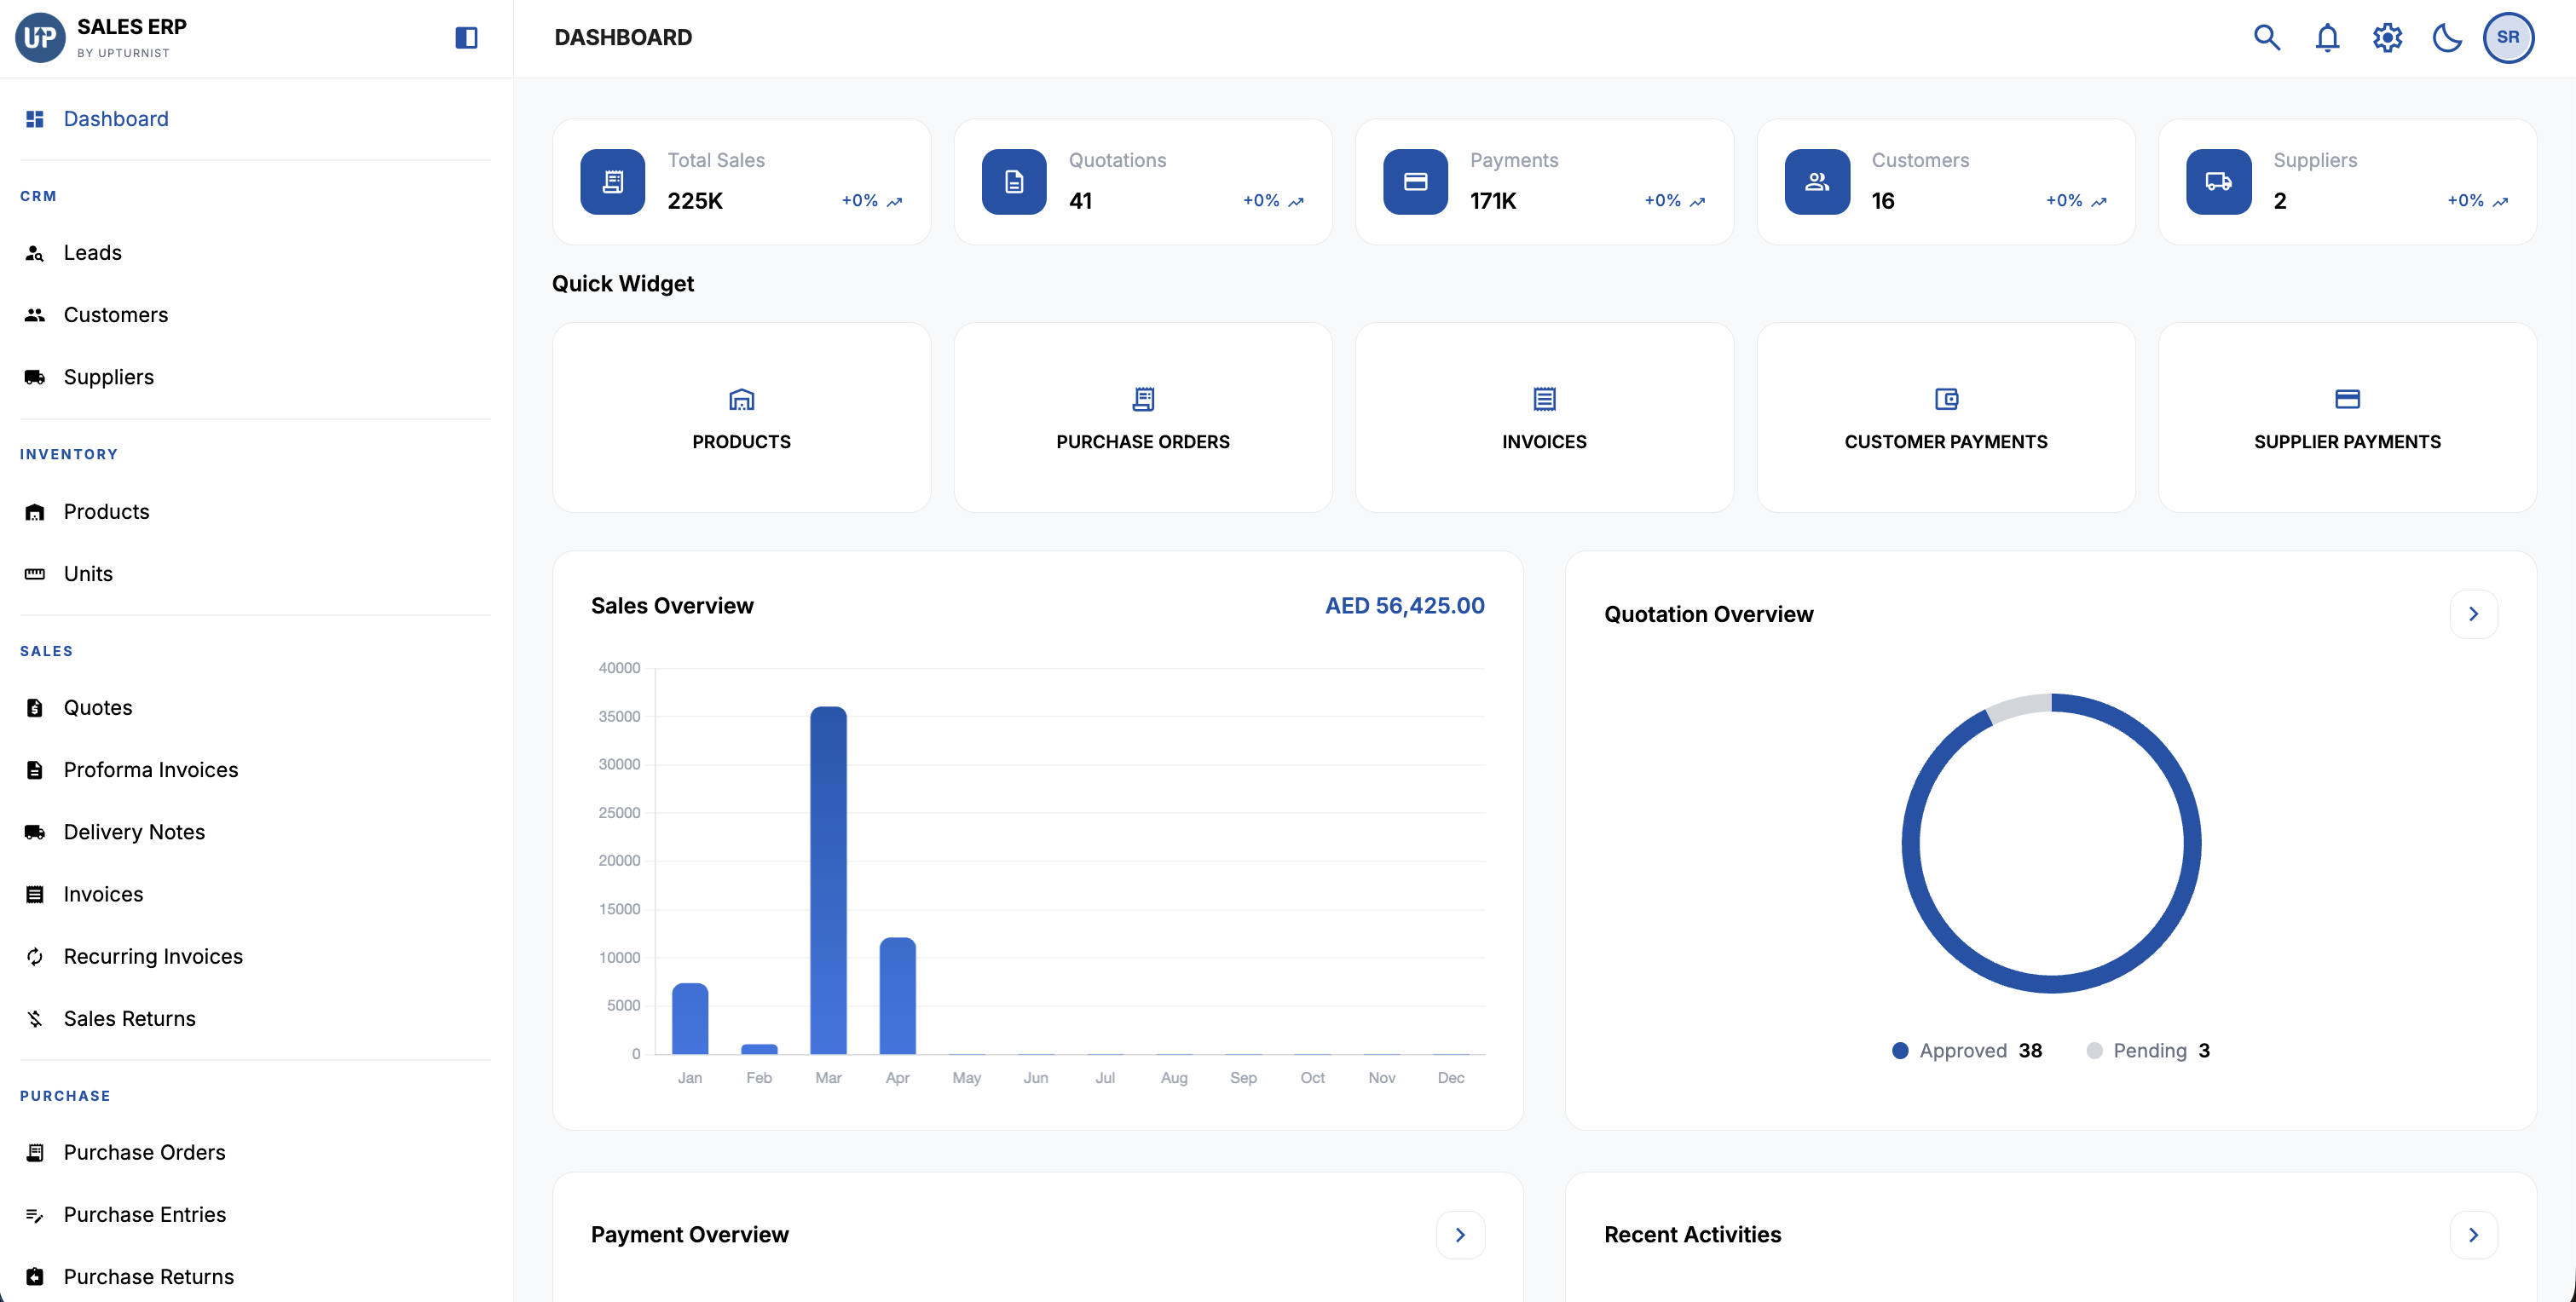Click the Total Sales receipt icon

[613, 182]
